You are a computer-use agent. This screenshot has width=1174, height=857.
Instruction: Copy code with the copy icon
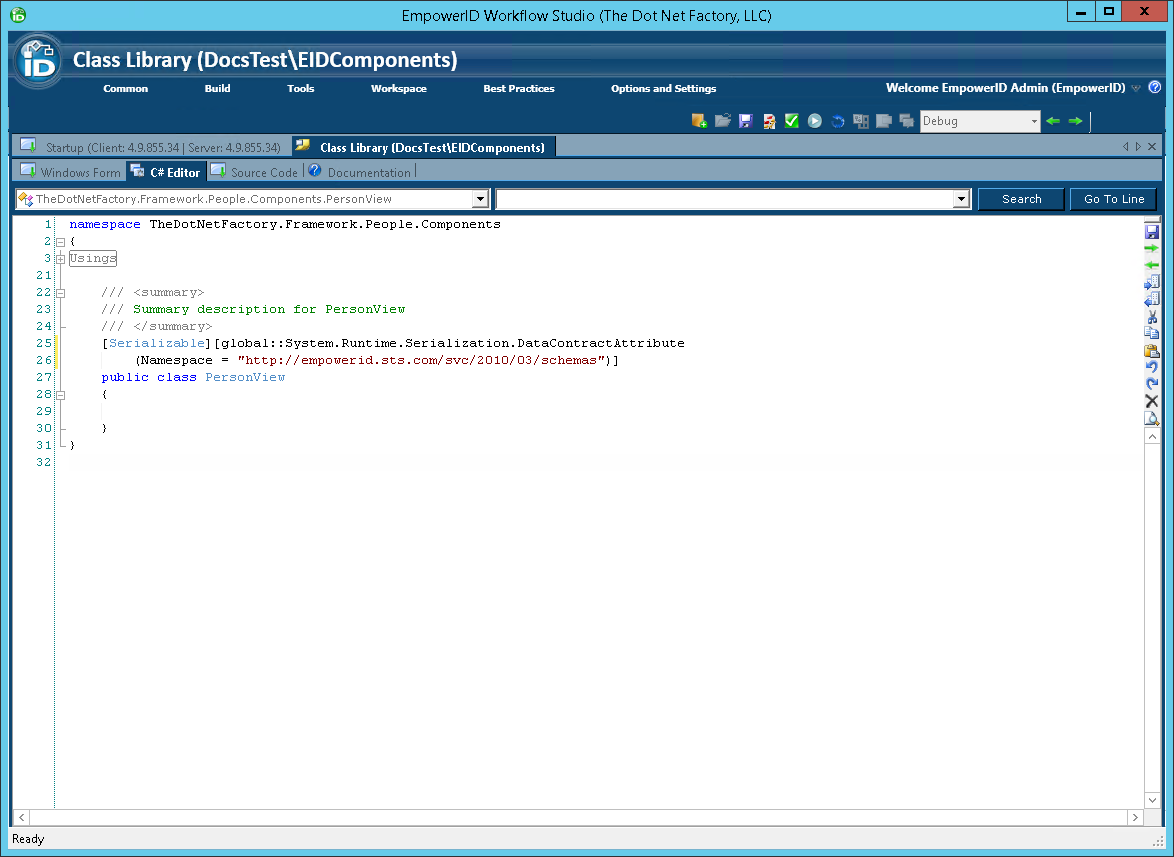coord(1151,334)
